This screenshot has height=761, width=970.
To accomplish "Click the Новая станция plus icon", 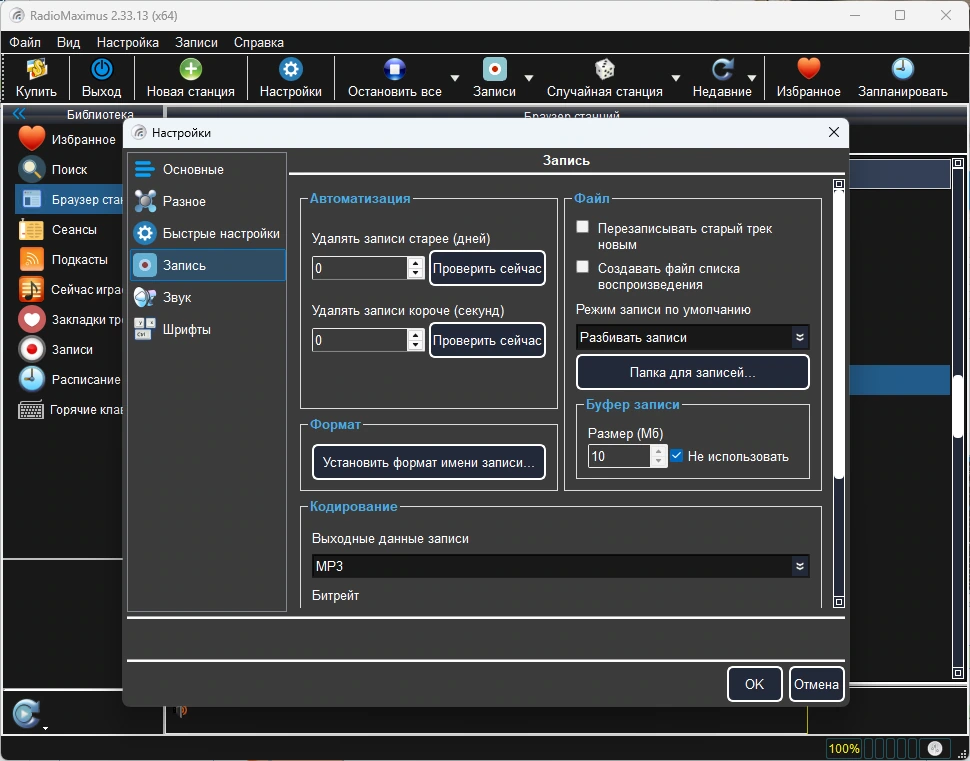I will [x=191, y=69].
